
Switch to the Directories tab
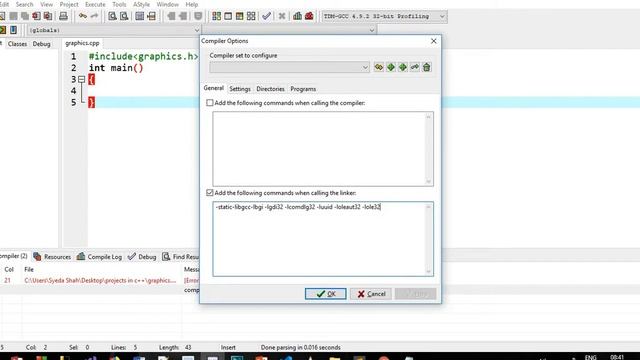270,89
